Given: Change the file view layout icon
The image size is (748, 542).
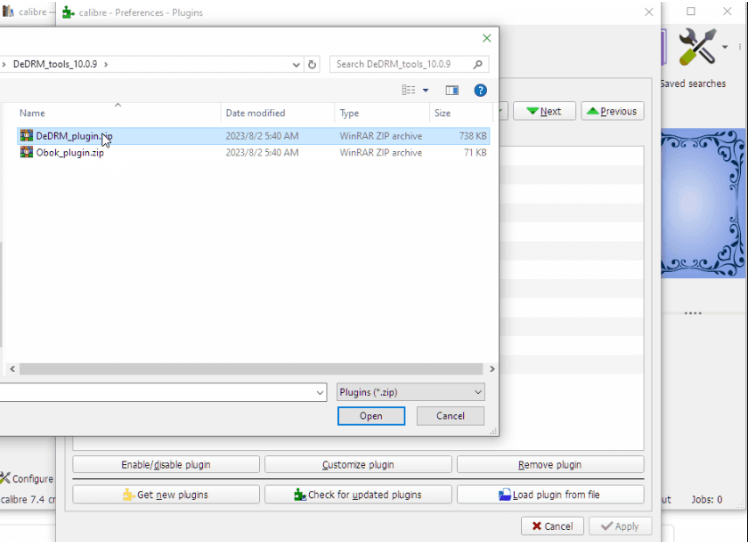Looking at the screenshot, I should [408, 90].
